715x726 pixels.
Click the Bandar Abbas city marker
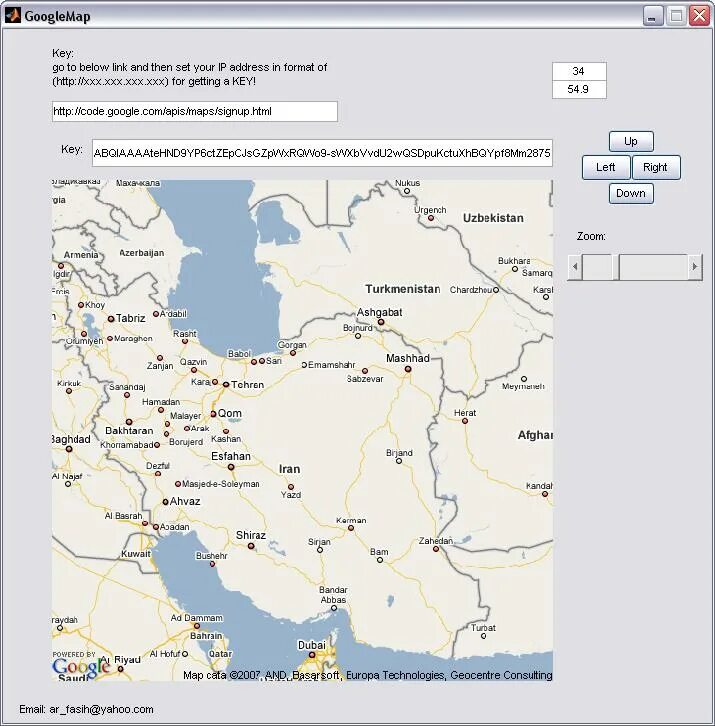(333, 608)
